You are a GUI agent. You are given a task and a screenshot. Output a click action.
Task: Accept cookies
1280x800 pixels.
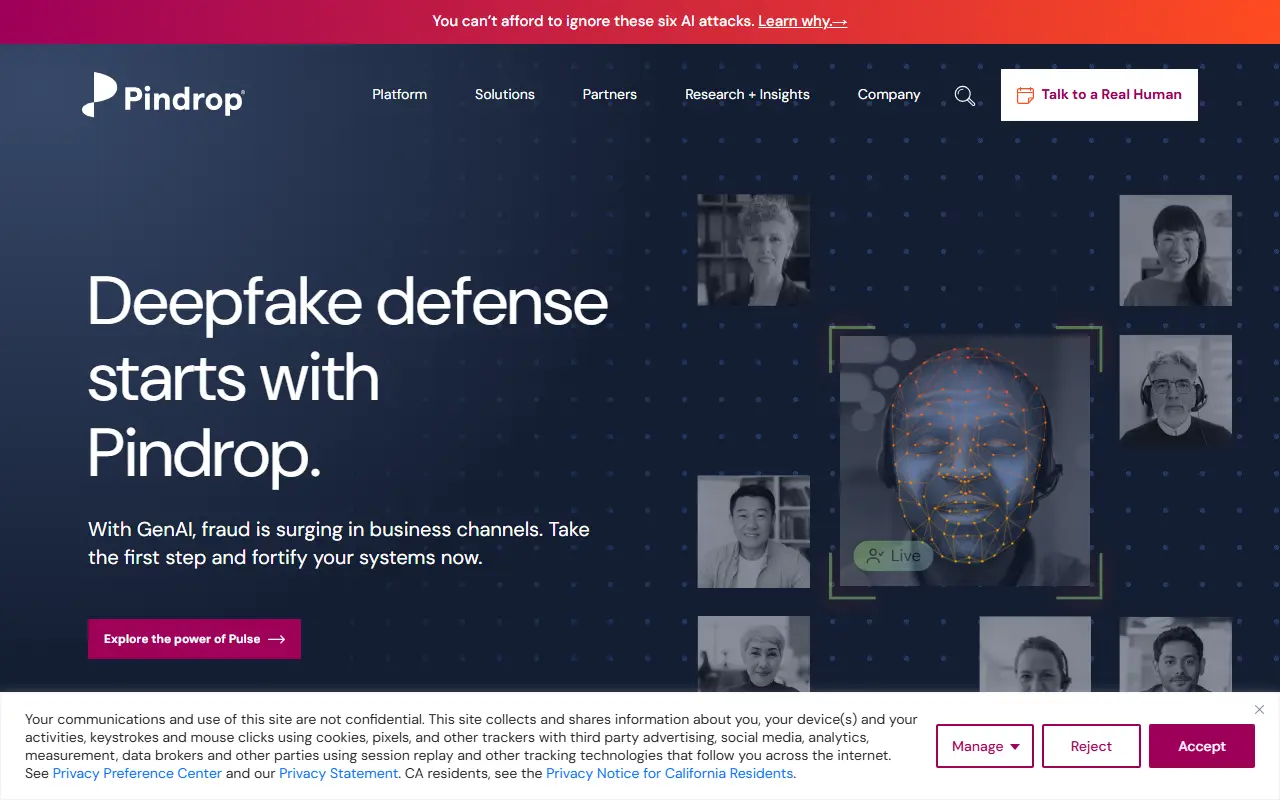[1202, 746]
